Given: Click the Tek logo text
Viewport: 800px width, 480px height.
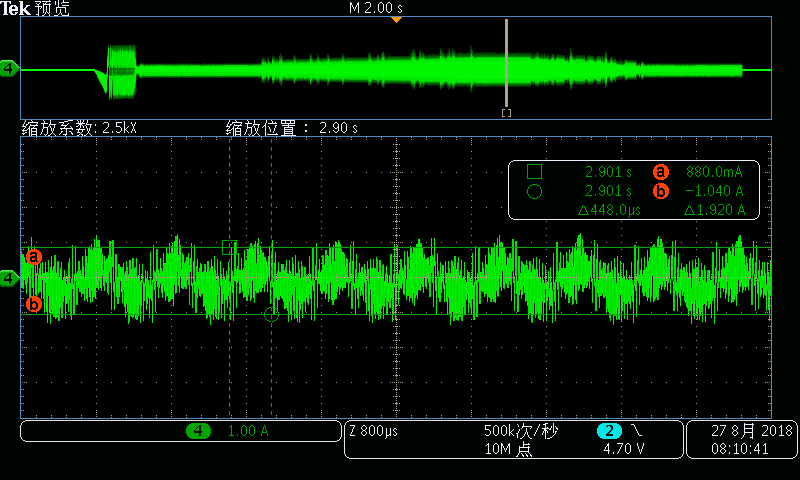Looking at the screenshot, I should click(15, 8).
